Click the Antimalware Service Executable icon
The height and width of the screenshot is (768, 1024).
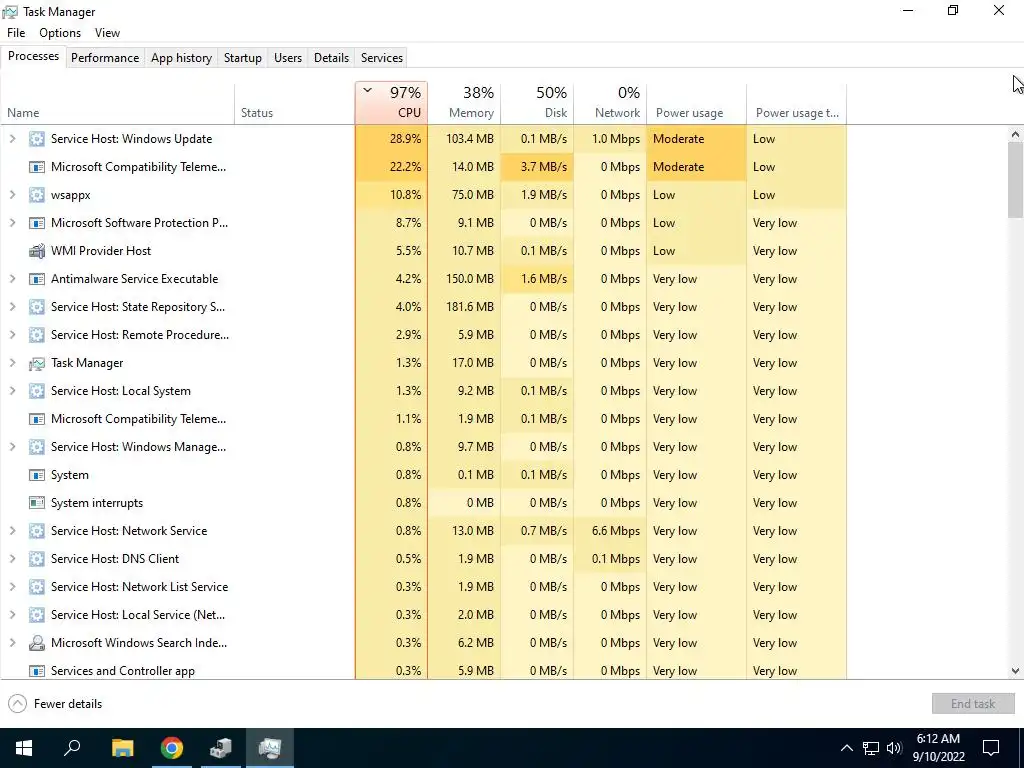(37, 279)
